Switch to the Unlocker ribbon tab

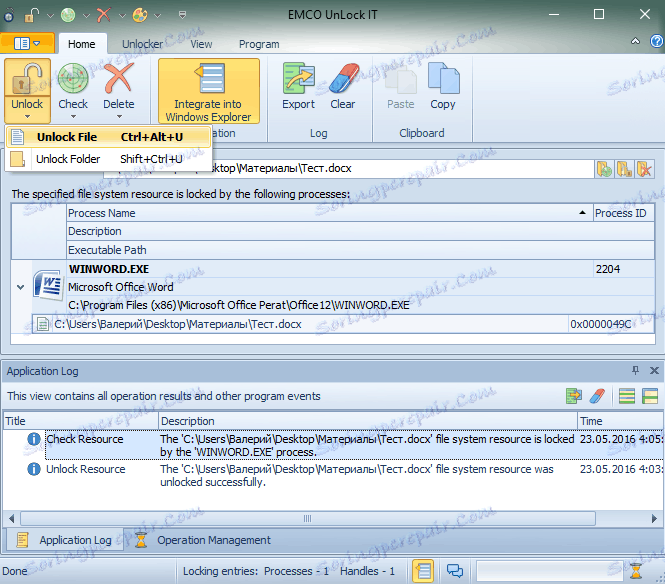pyautogui.click(x=142, y=44)
